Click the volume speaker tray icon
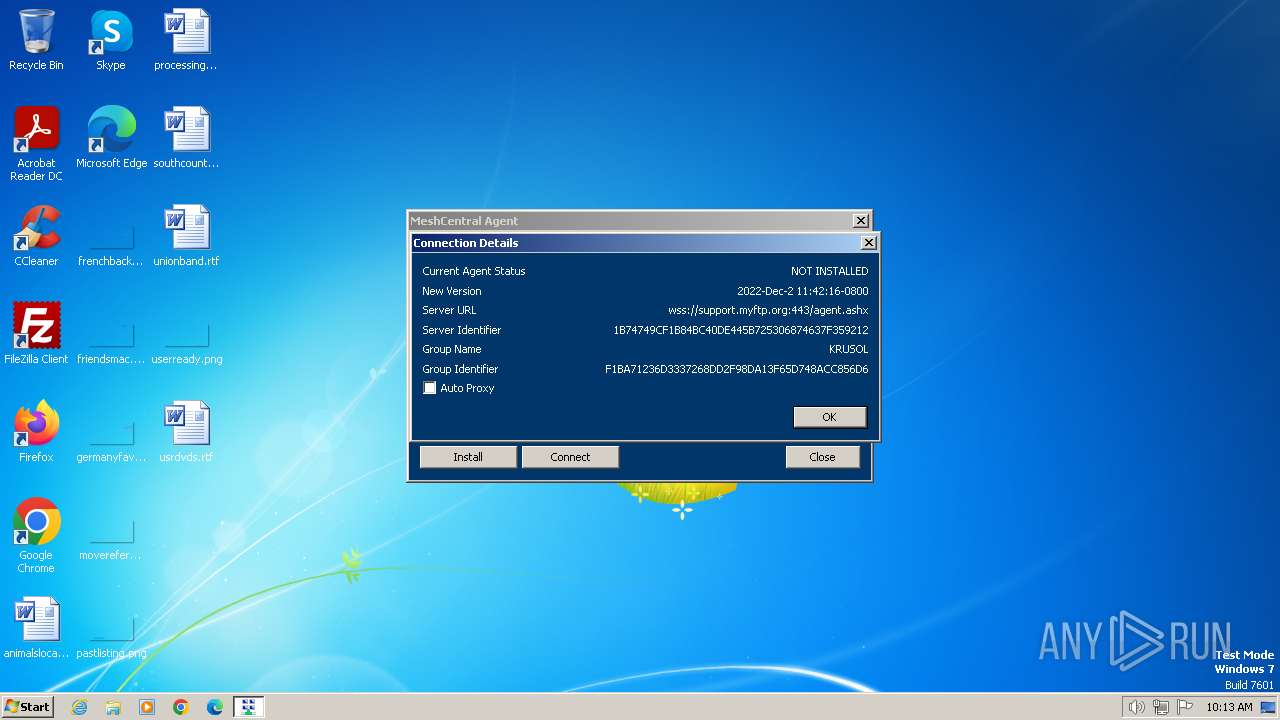Image resolution: width=1280 pixels, height=720 pixels. pyautogui.click(x=1136, y=707)
